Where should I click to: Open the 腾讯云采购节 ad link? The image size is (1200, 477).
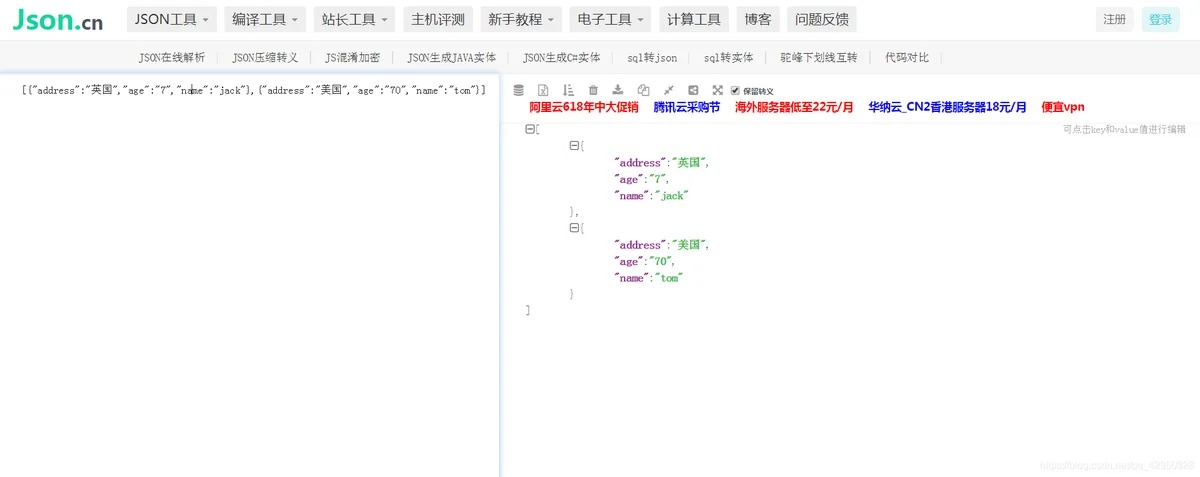click(x=687, y=107)
